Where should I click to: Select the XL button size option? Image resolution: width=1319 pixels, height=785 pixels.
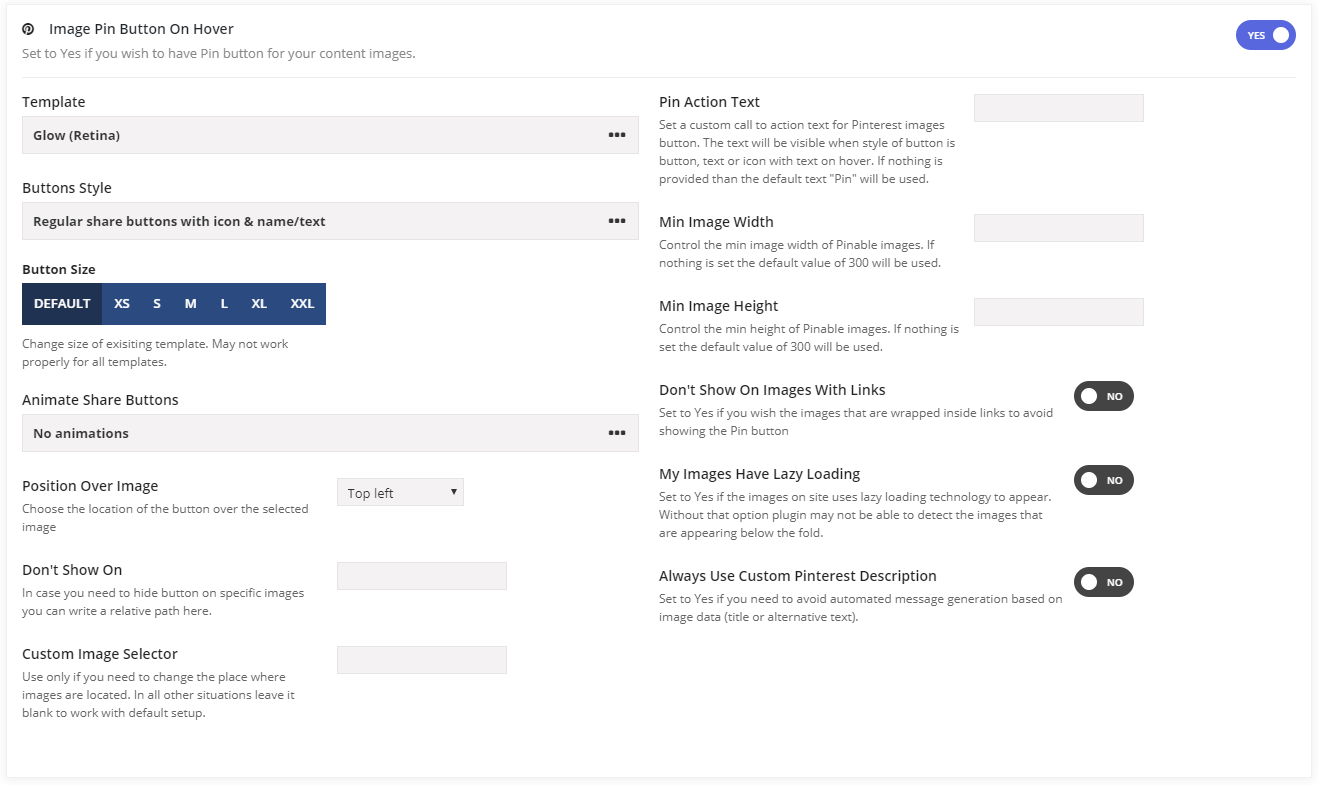pyautogui.click(x=259, y=304)
